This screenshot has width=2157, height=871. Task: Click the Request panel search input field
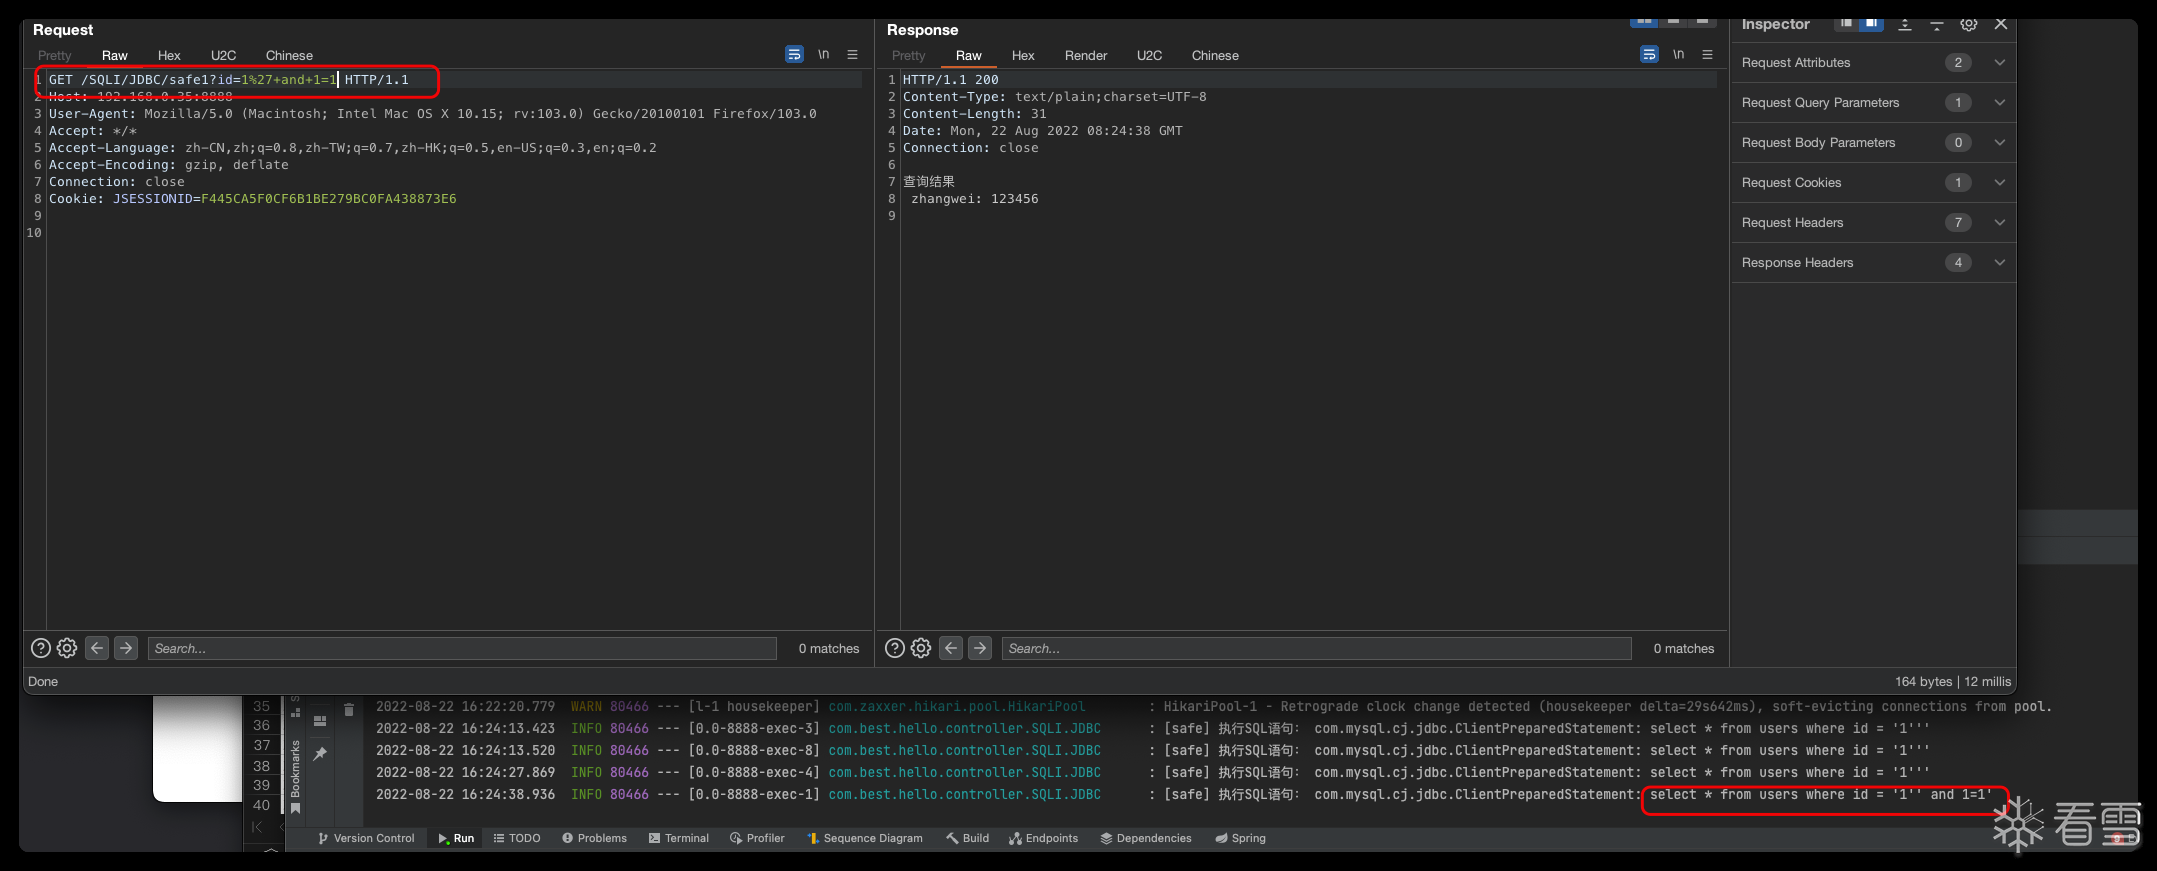(x=462, y=649)
